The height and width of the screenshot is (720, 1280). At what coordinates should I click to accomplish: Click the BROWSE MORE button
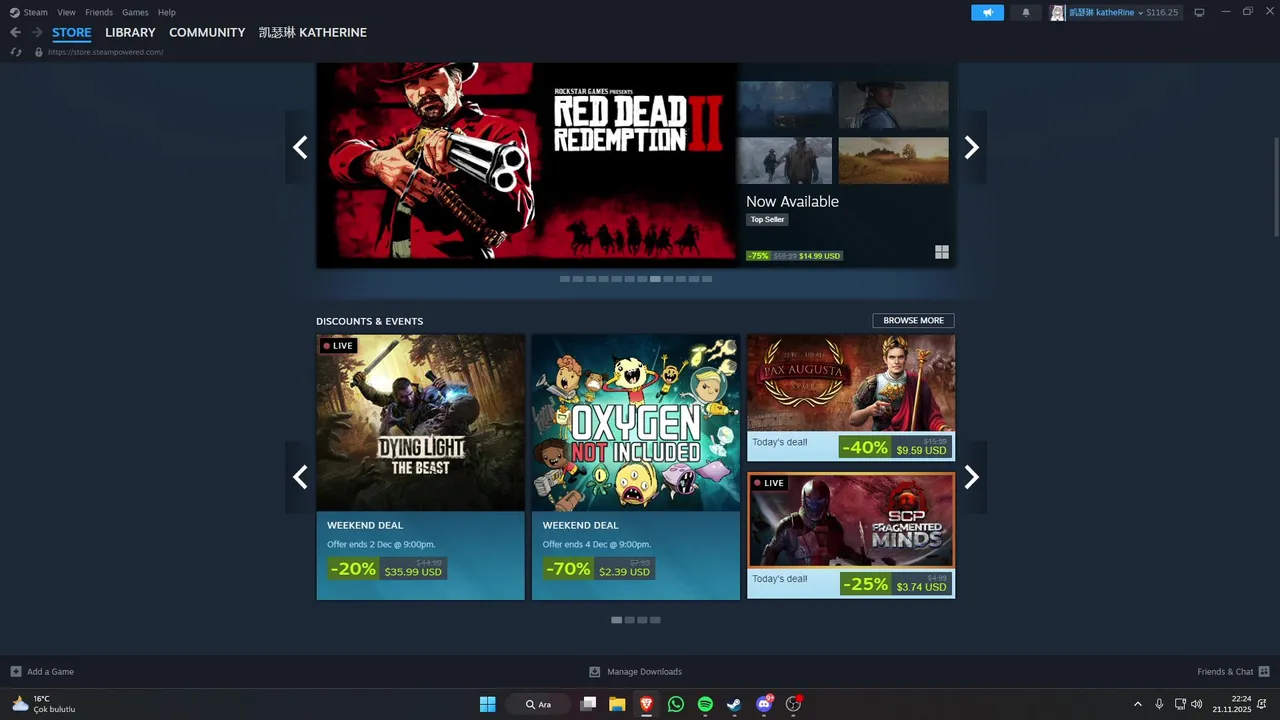[913, 320]
